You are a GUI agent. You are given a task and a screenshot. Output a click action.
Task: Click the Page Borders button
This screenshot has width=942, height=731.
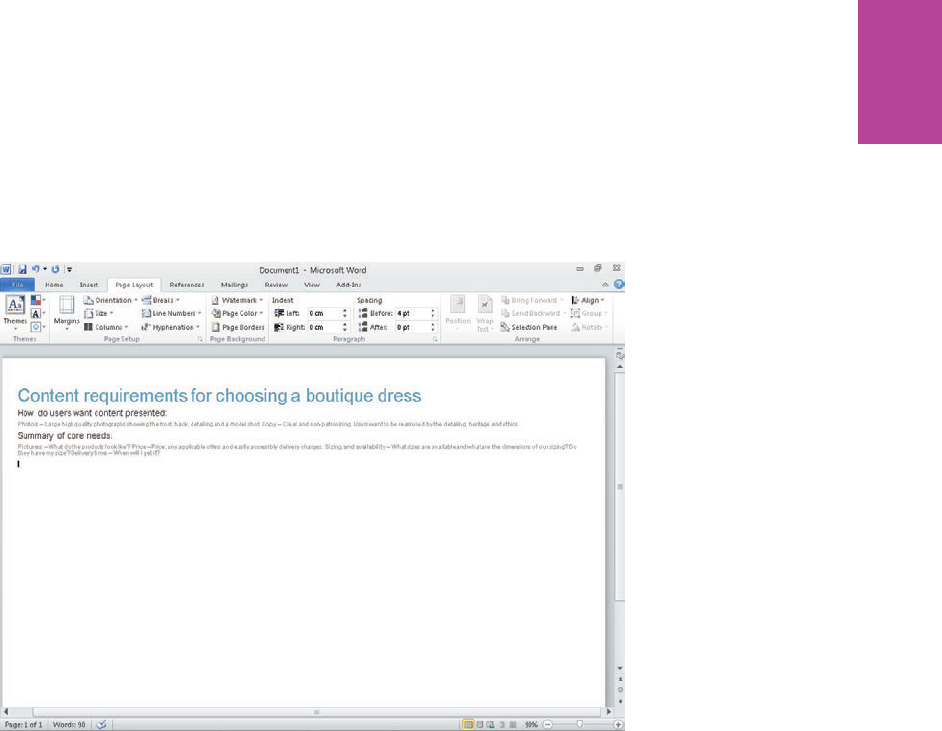(x=238, y=327)
